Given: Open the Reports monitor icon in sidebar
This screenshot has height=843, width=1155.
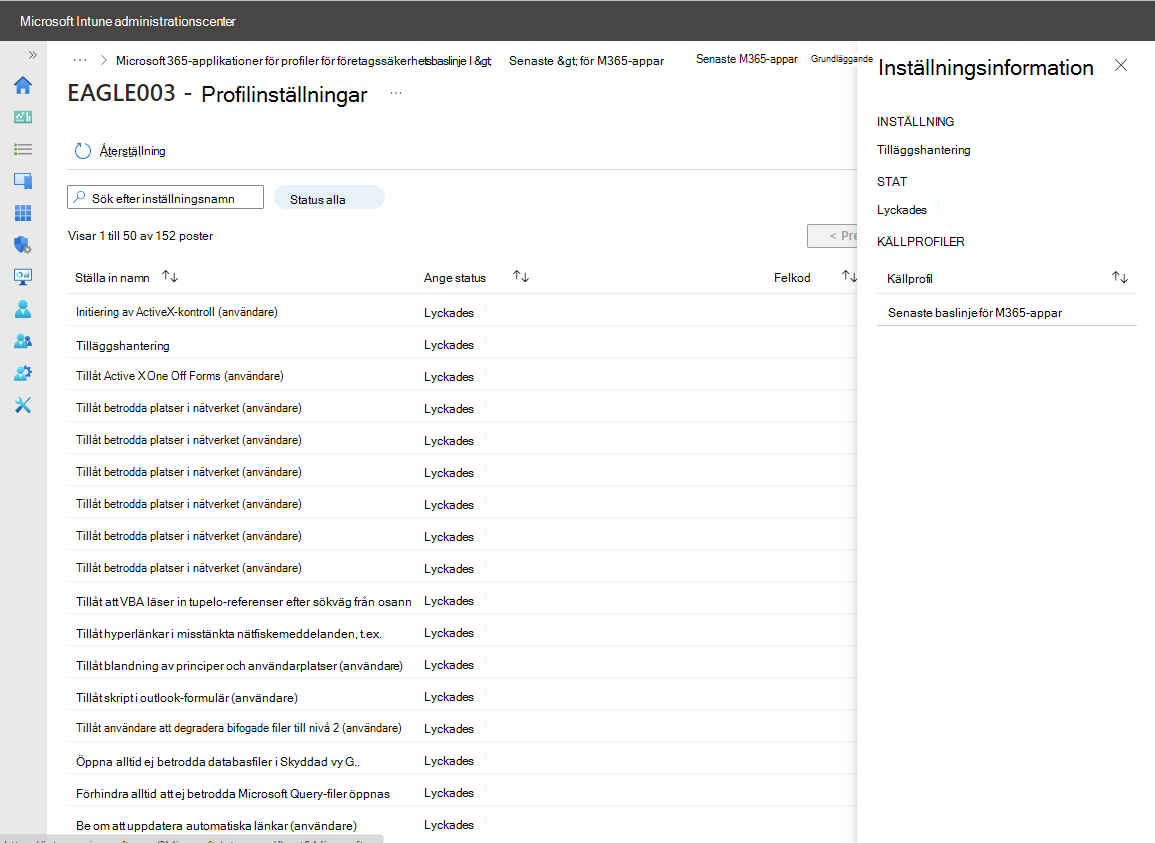Looking at the screenshot, I should point(23,277).
